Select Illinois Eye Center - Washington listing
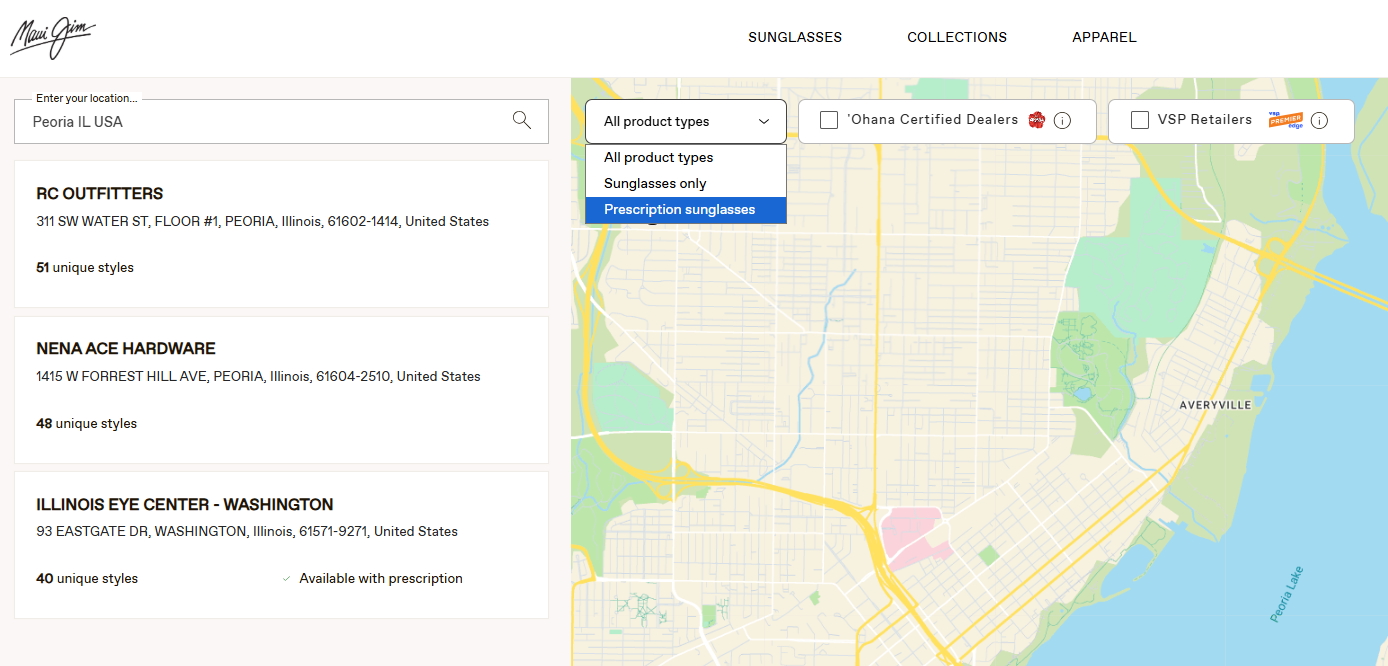Viewport: 1388px width, 666px height. click(185, 505)
